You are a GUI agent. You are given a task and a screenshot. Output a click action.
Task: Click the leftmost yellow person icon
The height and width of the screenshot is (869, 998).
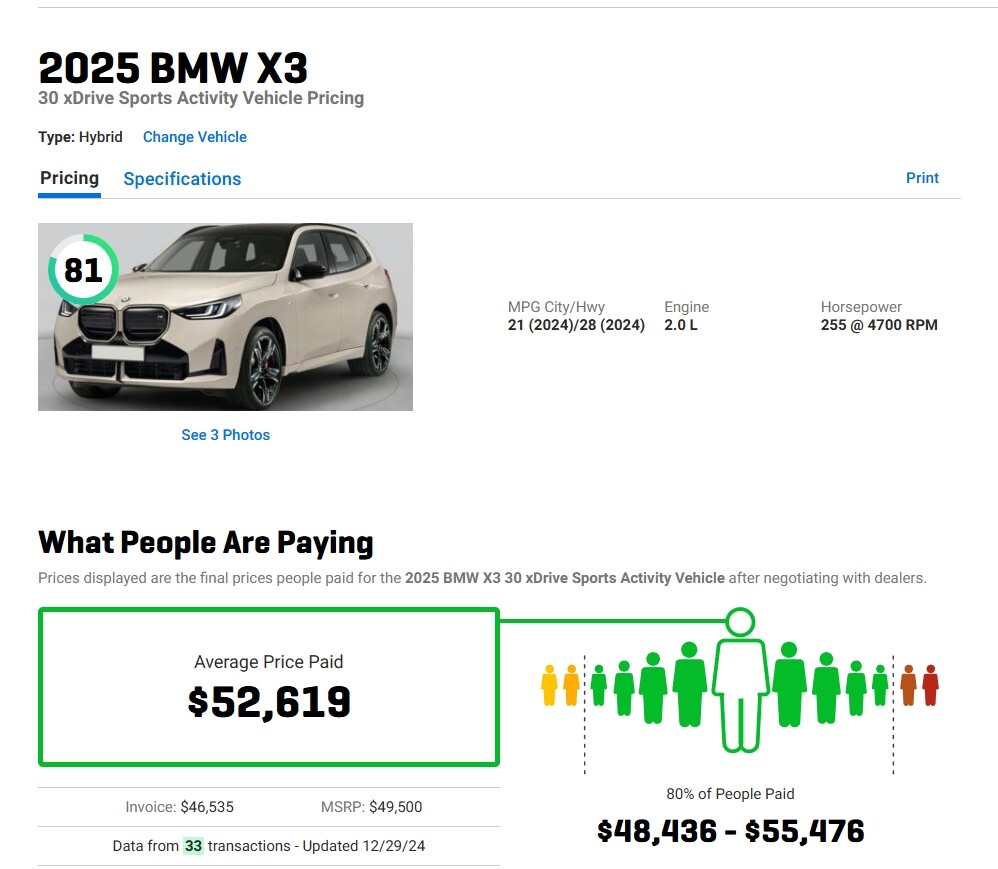(548, 685)
